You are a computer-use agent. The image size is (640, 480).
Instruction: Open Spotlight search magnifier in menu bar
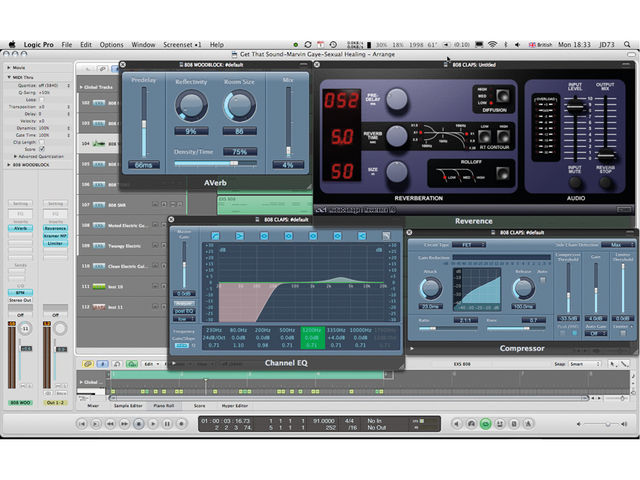click(627, 44)
